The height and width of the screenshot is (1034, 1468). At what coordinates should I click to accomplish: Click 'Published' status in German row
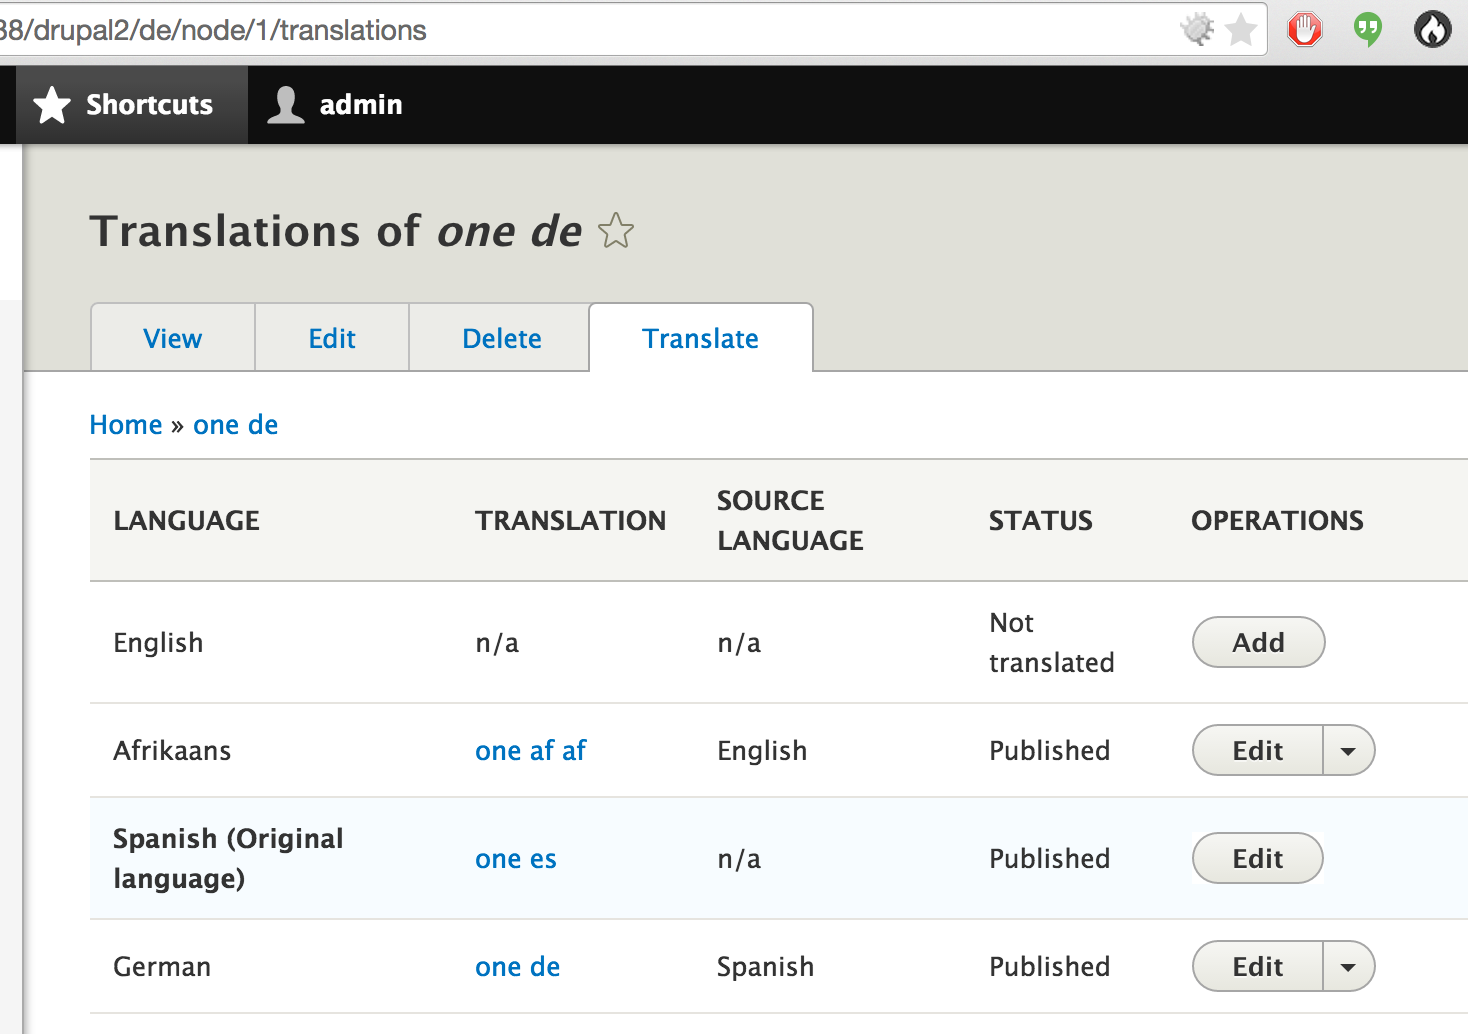click(1050, 967)
